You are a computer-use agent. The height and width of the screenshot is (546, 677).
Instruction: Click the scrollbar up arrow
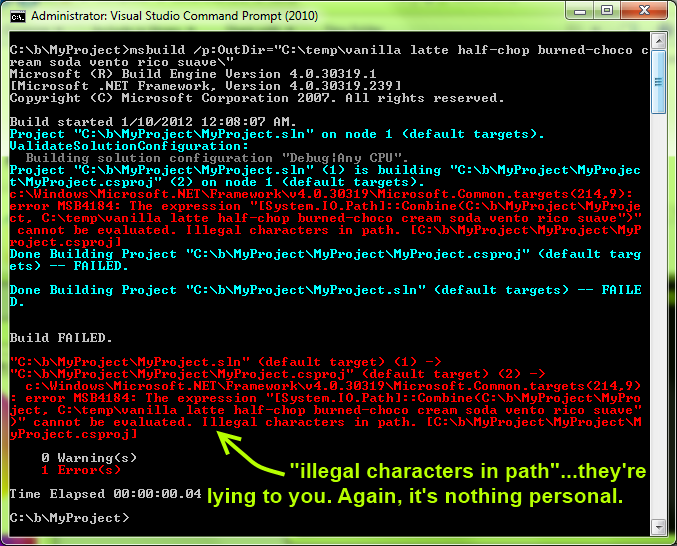pos(658,41)
